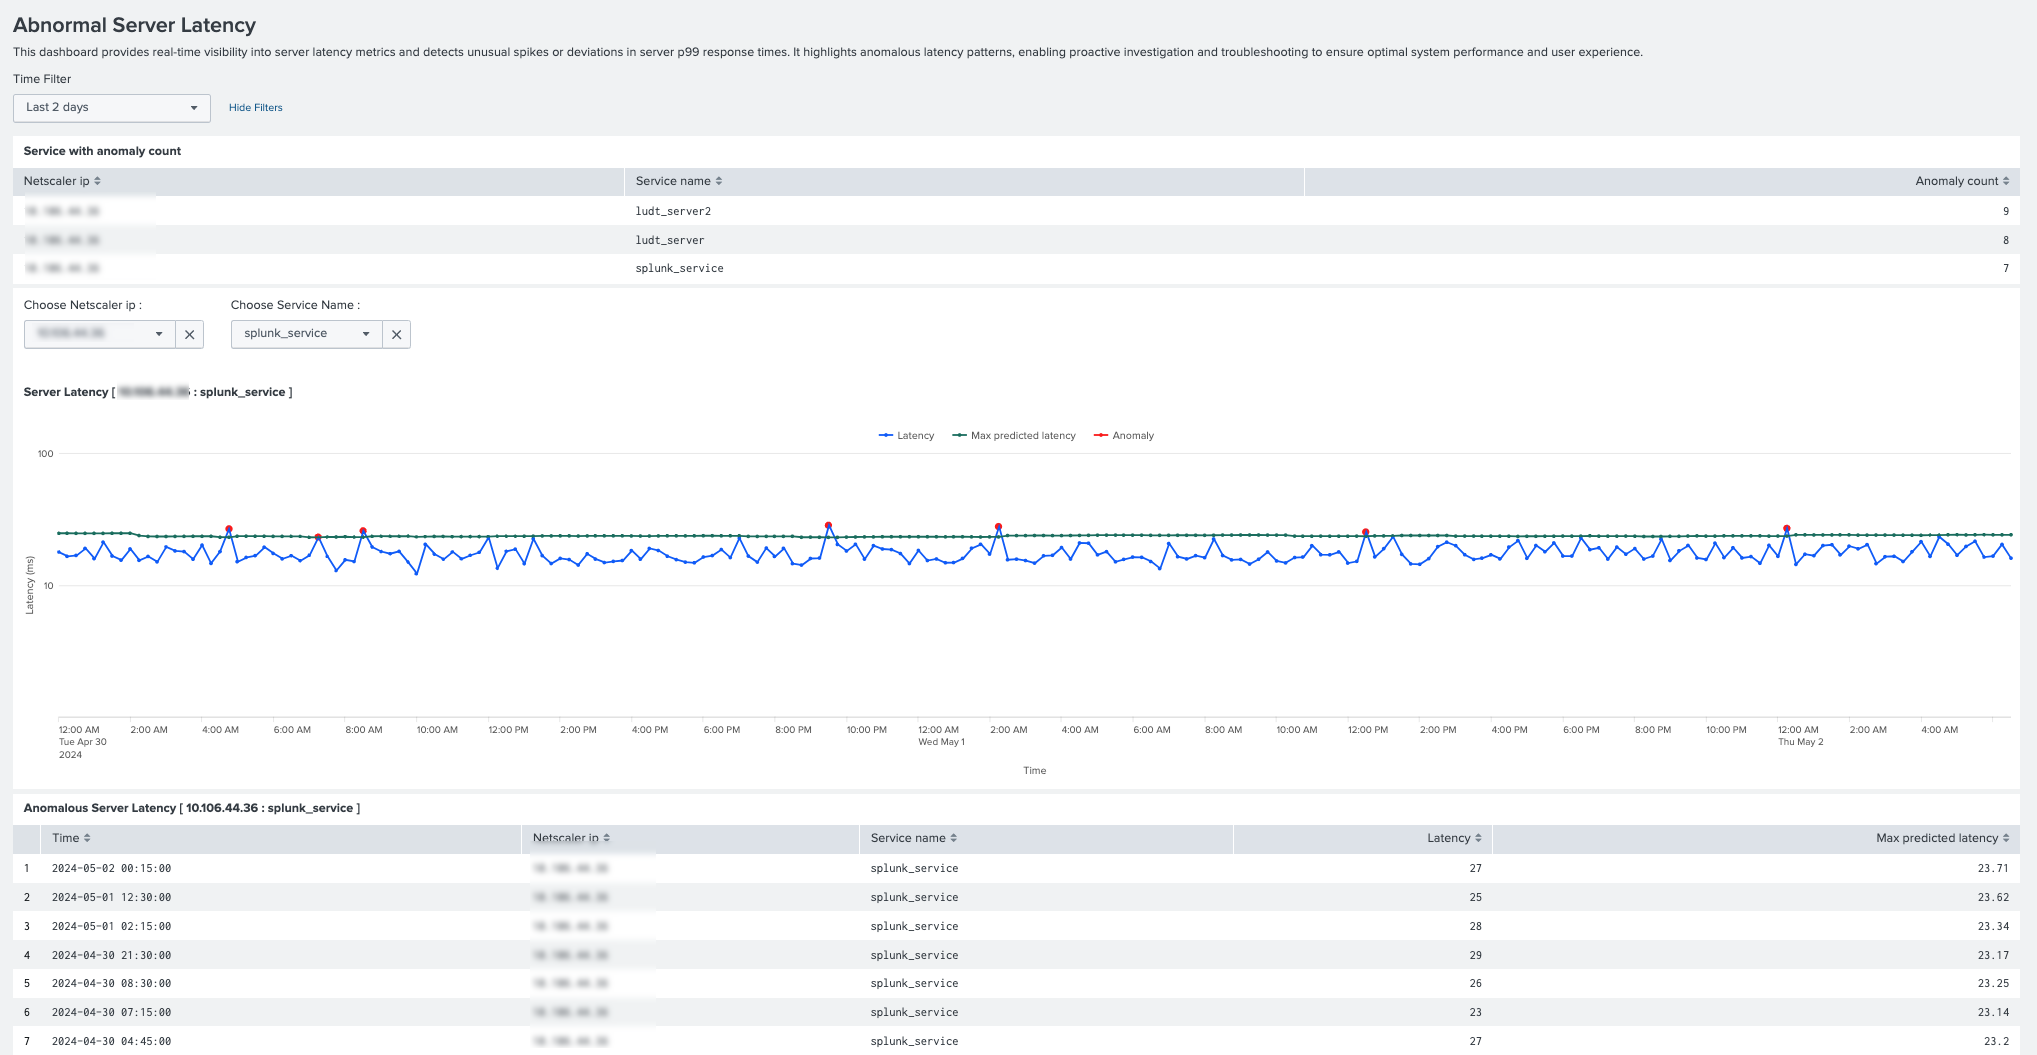Click anomaly count value 8
The image size is (2037, 1055).
click(2005, 240)
